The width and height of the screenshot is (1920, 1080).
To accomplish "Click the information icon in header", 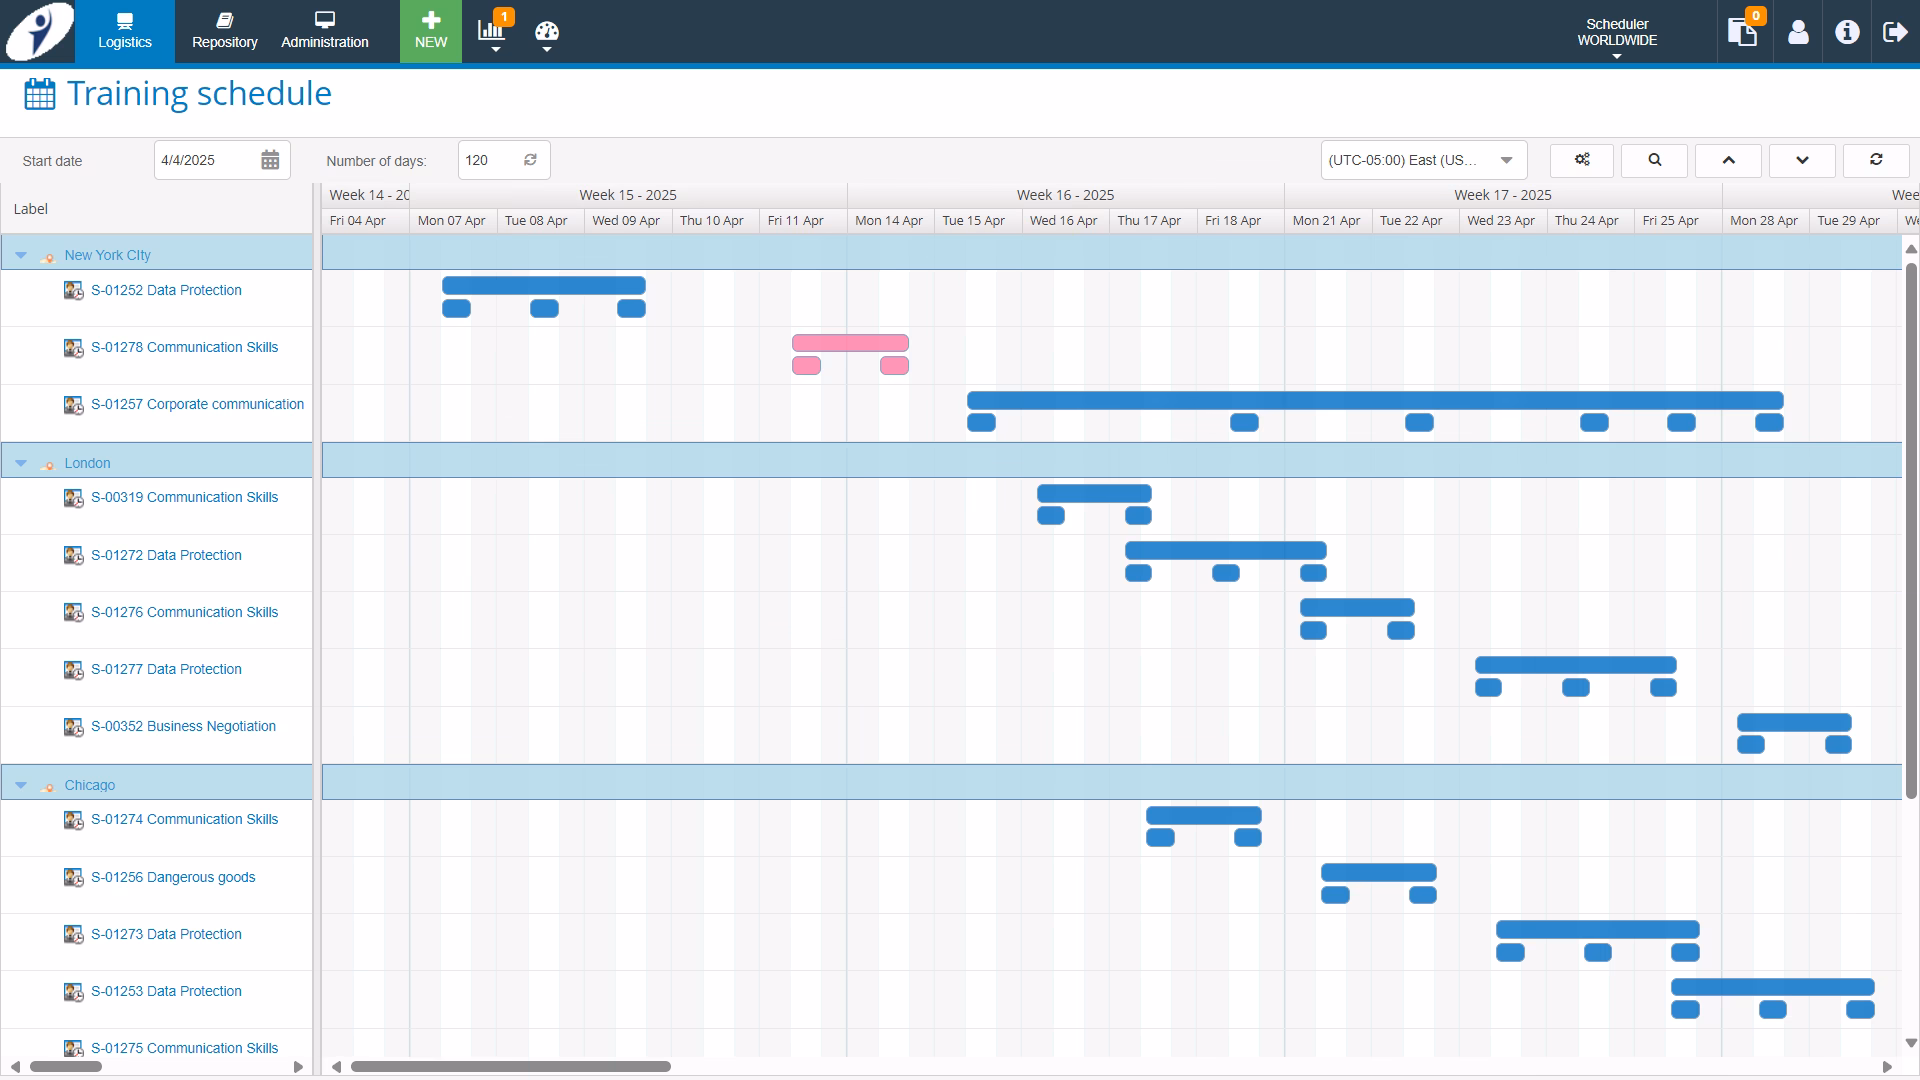I will (1847, 32).
